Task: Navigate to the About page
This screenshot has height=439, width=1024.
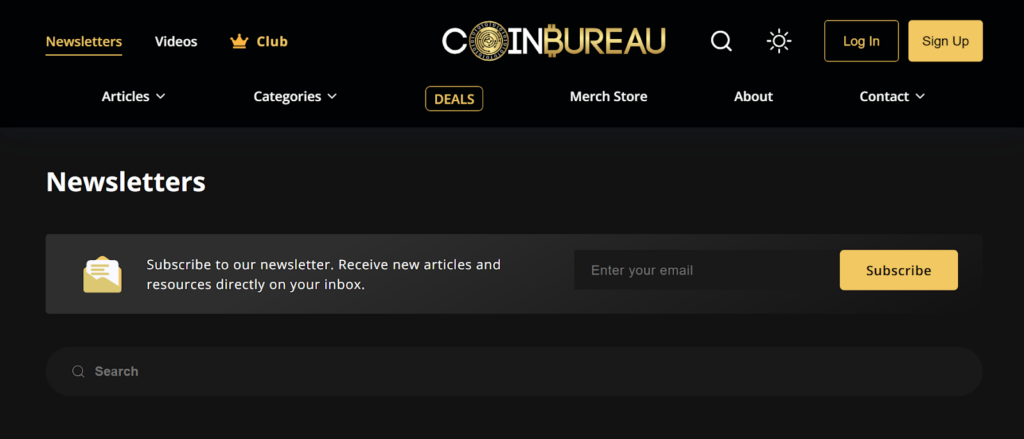Action: click(x=753, y=97)
